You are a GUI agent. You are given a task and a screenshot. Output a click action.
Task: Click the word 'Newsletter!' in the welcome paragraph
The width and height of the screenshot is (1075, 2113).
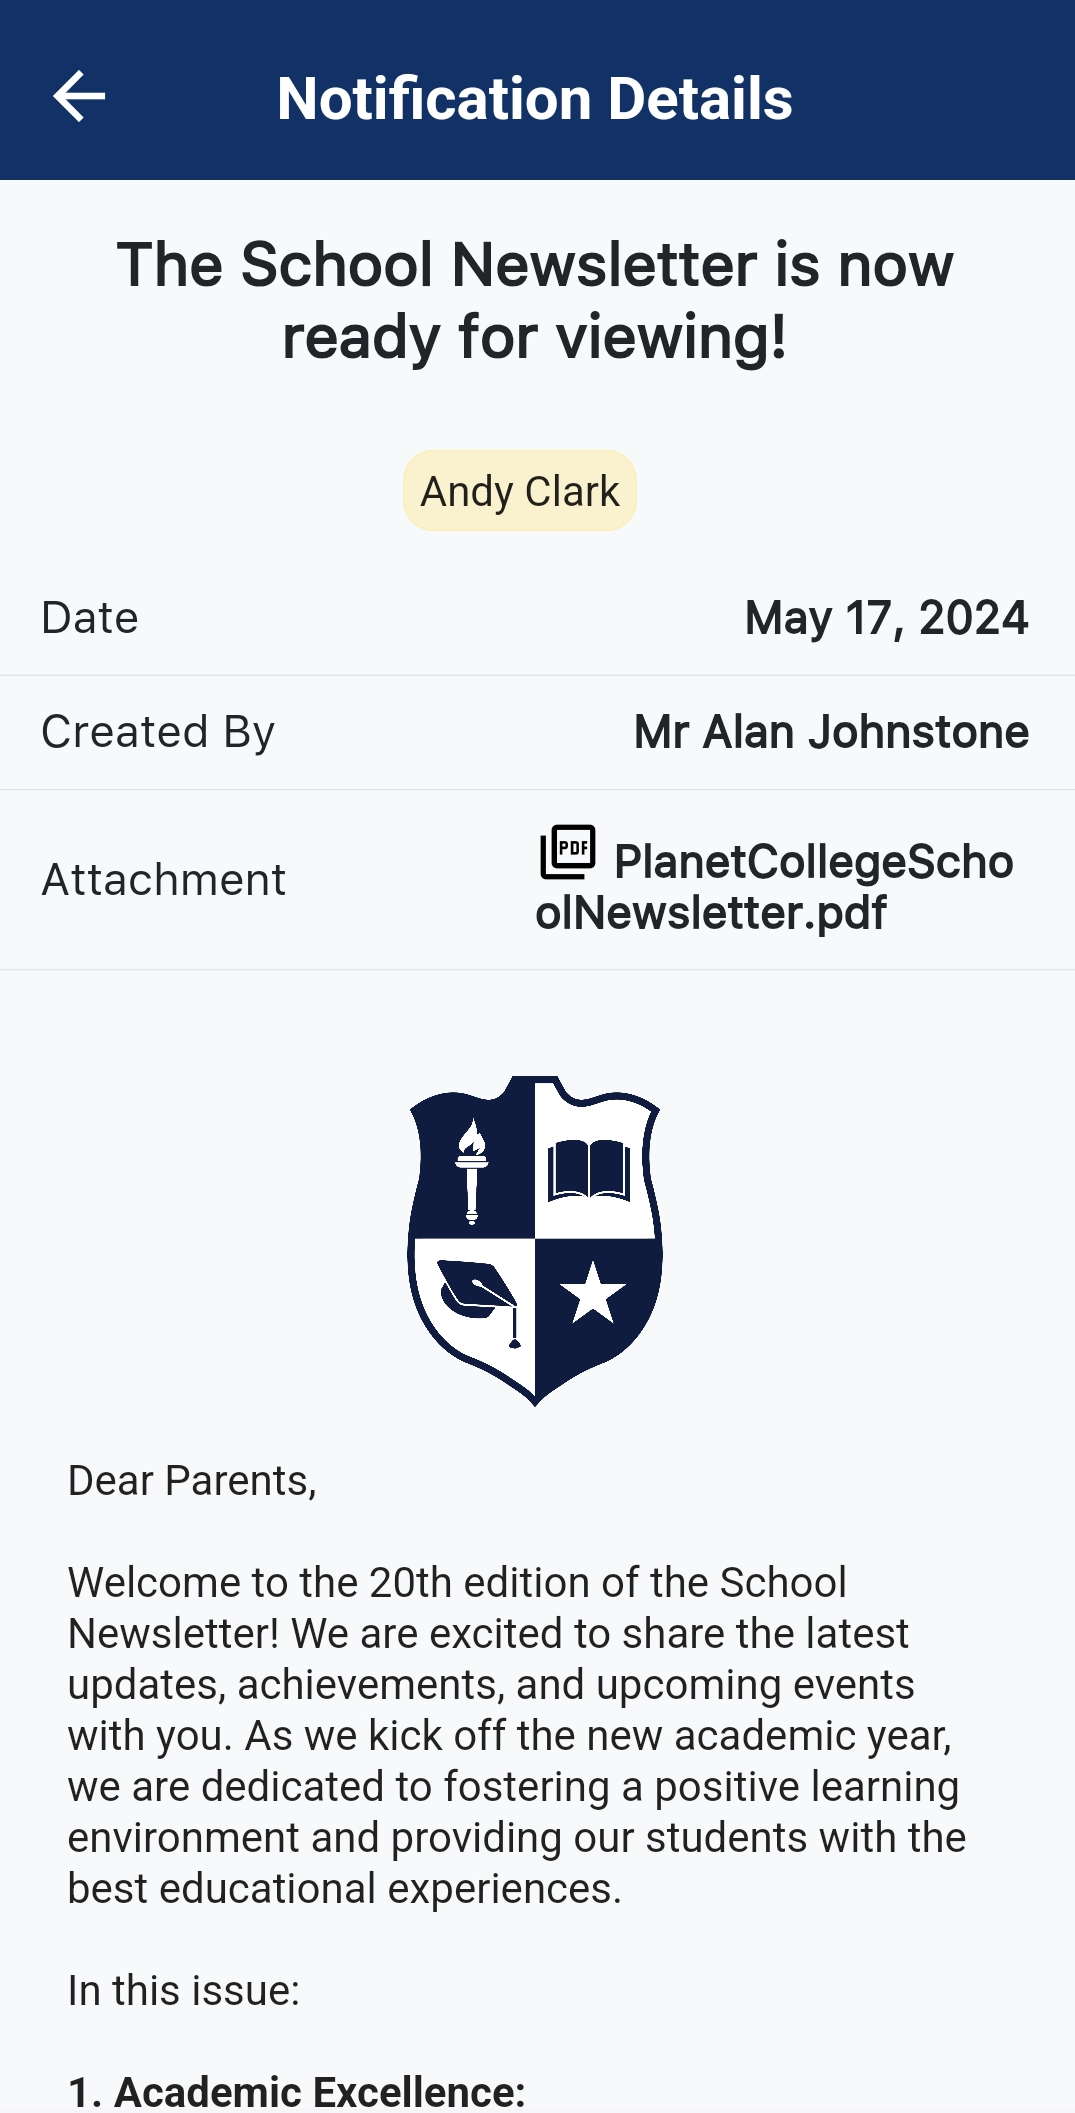coord(173,1634)
